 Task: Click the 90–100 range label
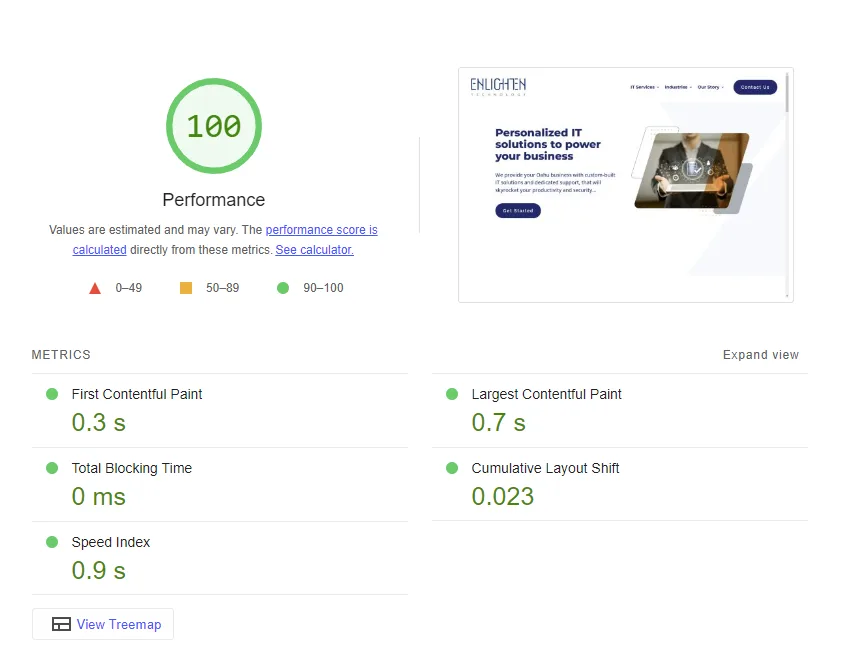pos(323,288)
